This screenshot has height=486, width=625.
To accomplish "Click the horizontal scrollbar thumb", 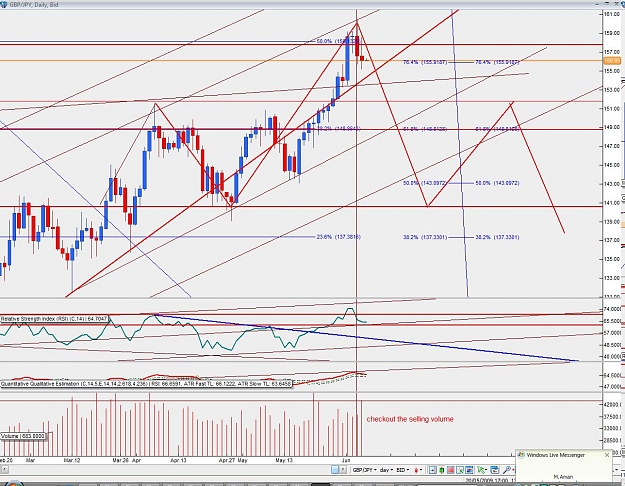I will 335,470.
